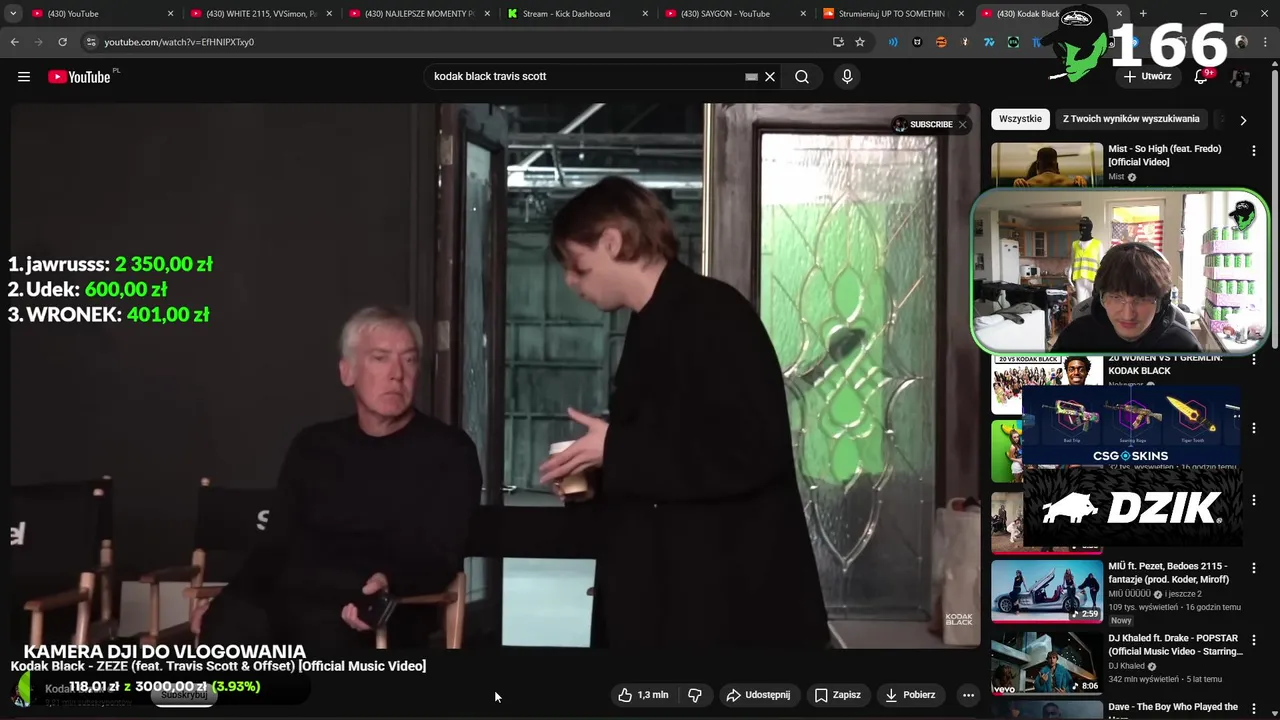Show more filter chips with right chevron
1280x720 pixels.
tap(1243, 120)
